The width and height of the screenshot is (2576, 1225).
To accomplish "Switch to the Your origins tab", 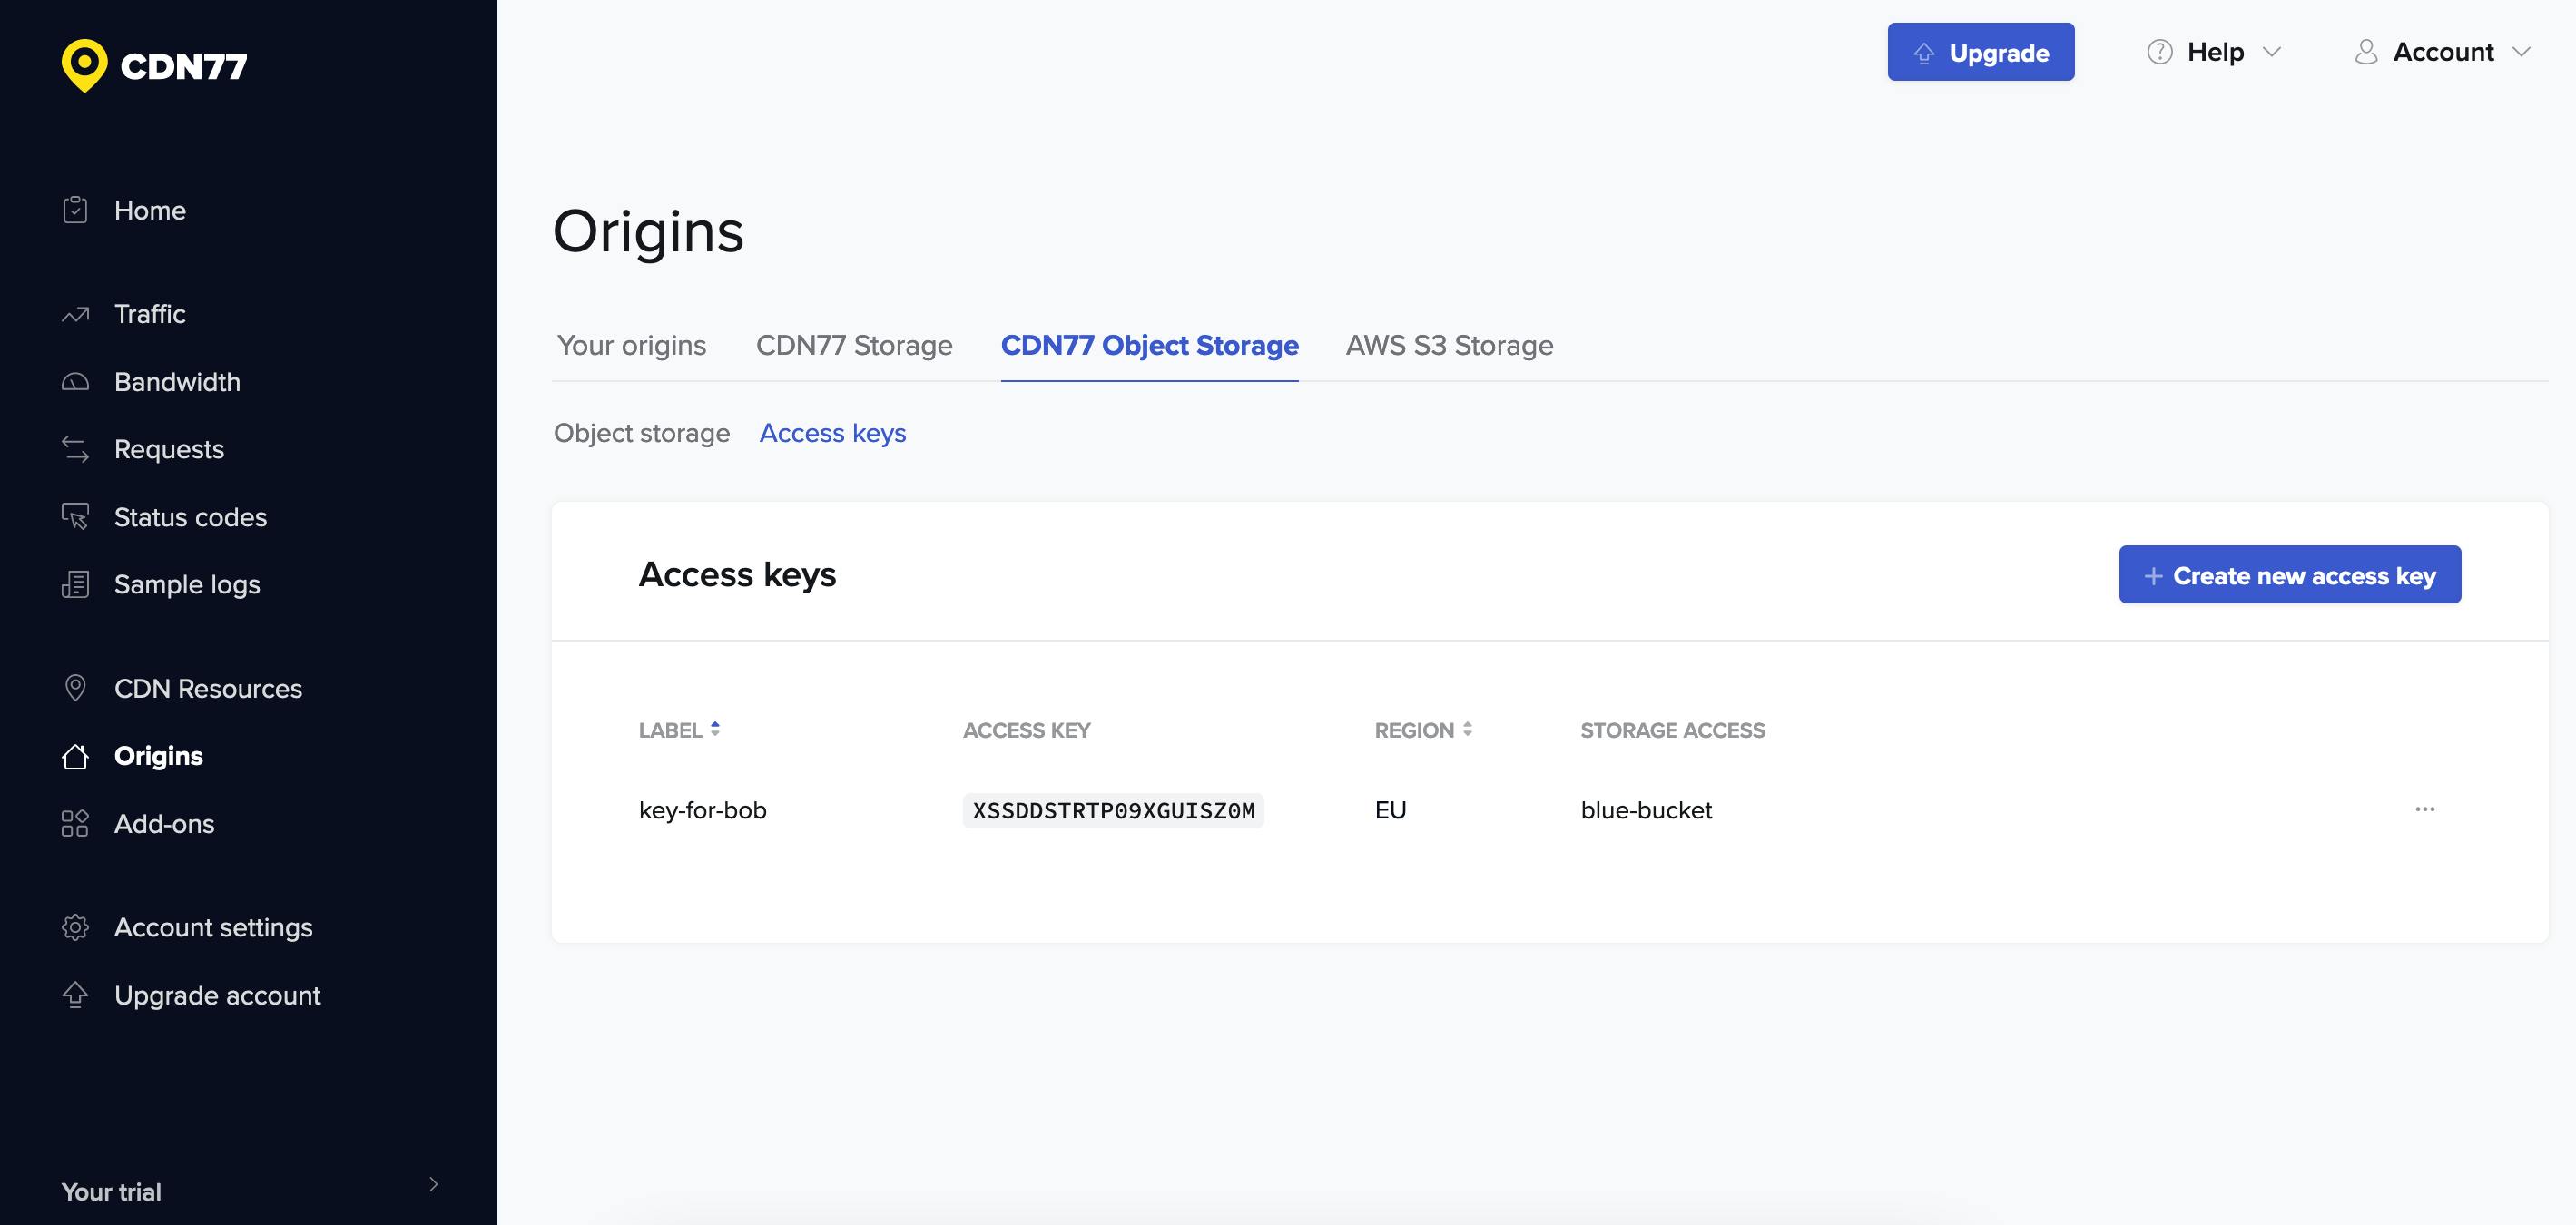I will pos(631,345).
